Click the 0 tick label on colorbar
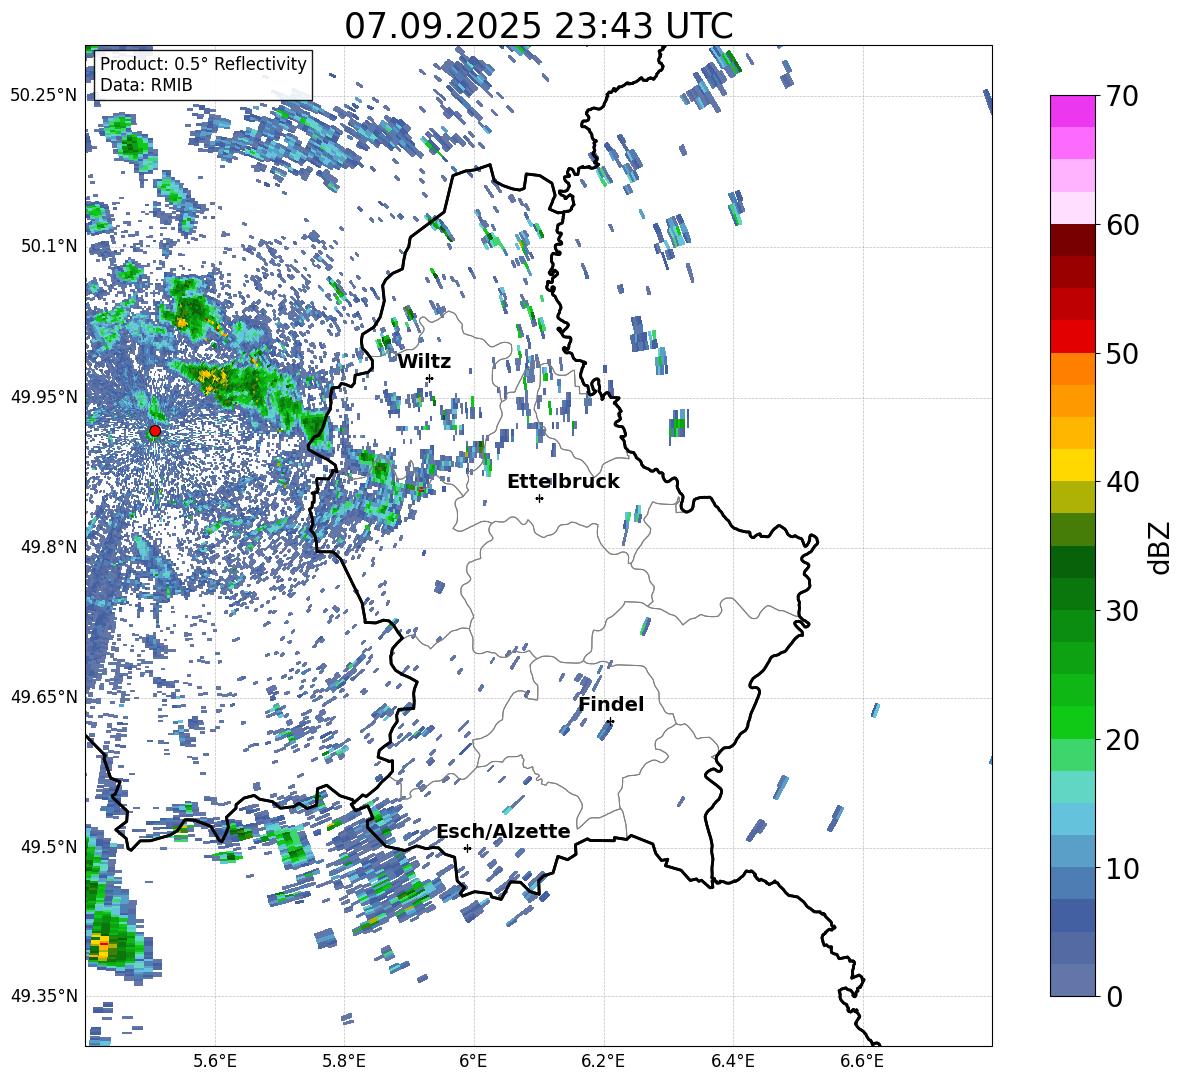The height and width of the screenshot is (1081, 1184). click(1114, 996)
